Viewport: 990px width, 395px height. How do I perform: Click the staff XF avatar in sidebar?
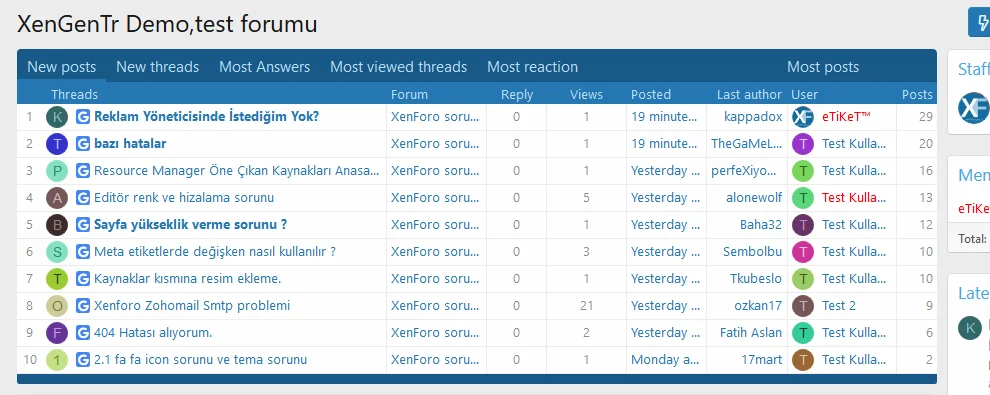tap(974, 108)
